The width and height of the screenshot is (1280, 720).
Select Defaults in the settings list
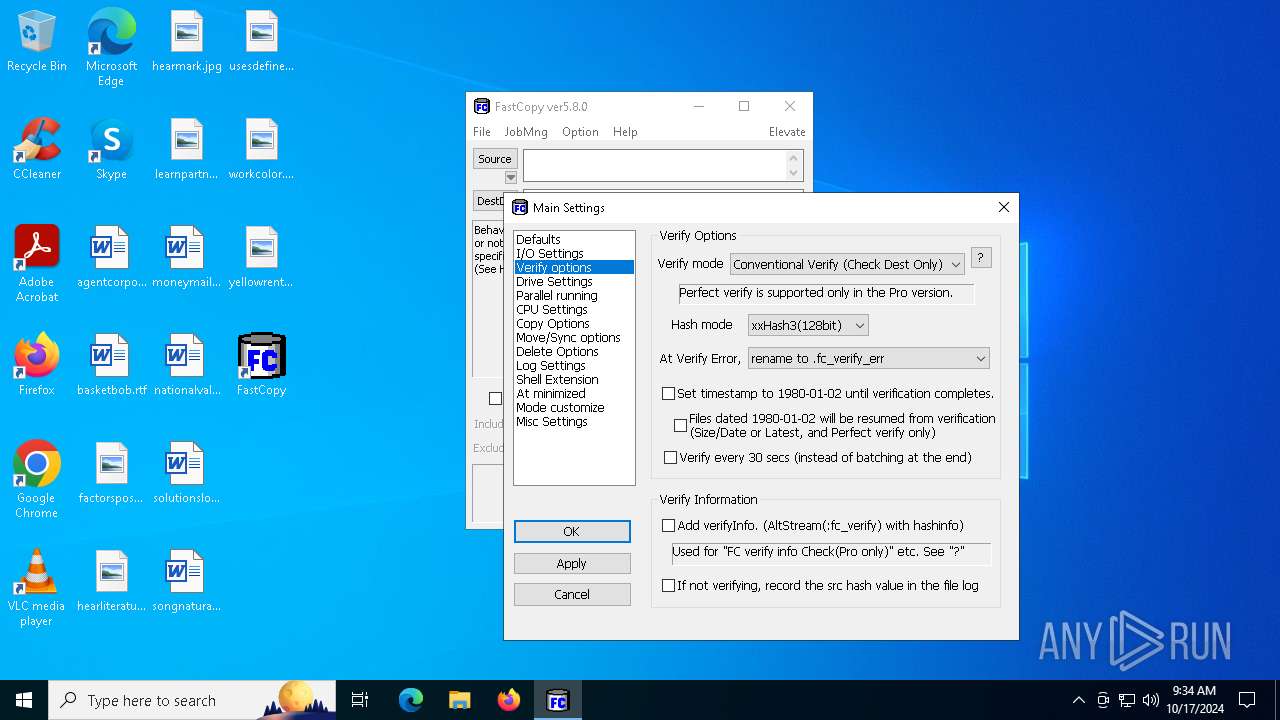[x=574, y=240]
